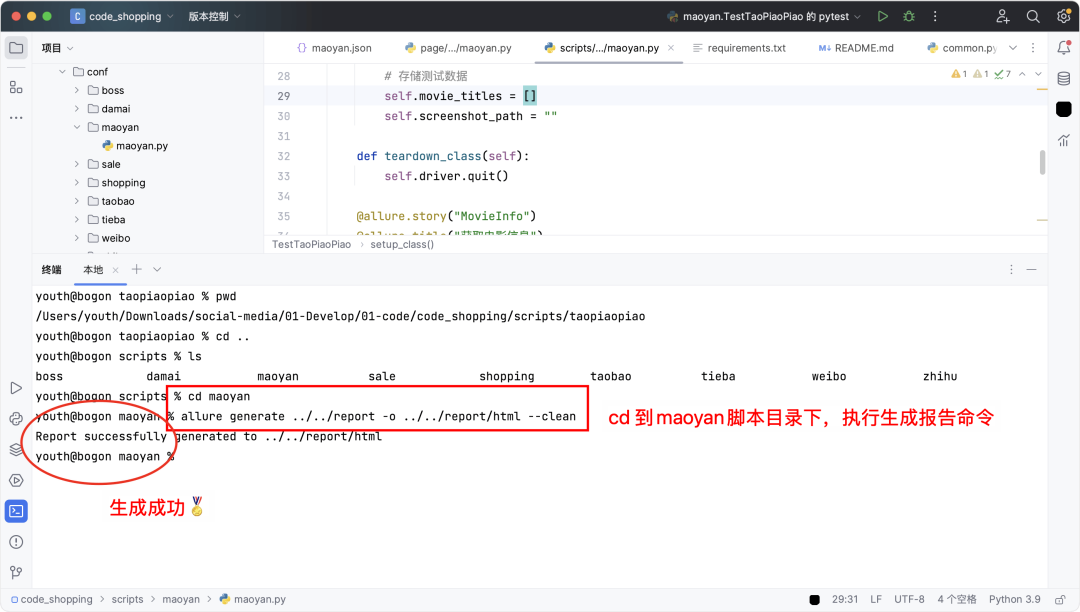The height and width of the screenshot is (612, 1080).
Task: Open the chart analytics tool window icon
Action: coord(1064,140)
